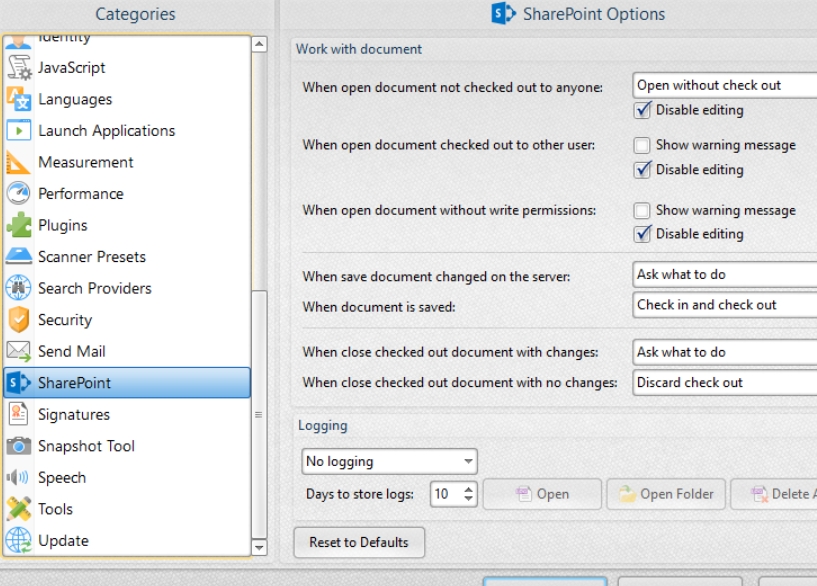Image resolution: width=817 pixels, height=586 pixels.
Task: Click the Speech speaker icon
Action: (x=18, y=477)
